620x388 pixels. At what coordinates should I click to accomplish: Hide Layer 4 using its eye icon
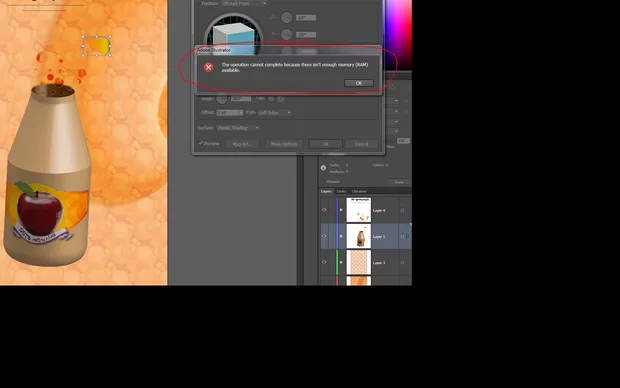click(x=324, y=210)
